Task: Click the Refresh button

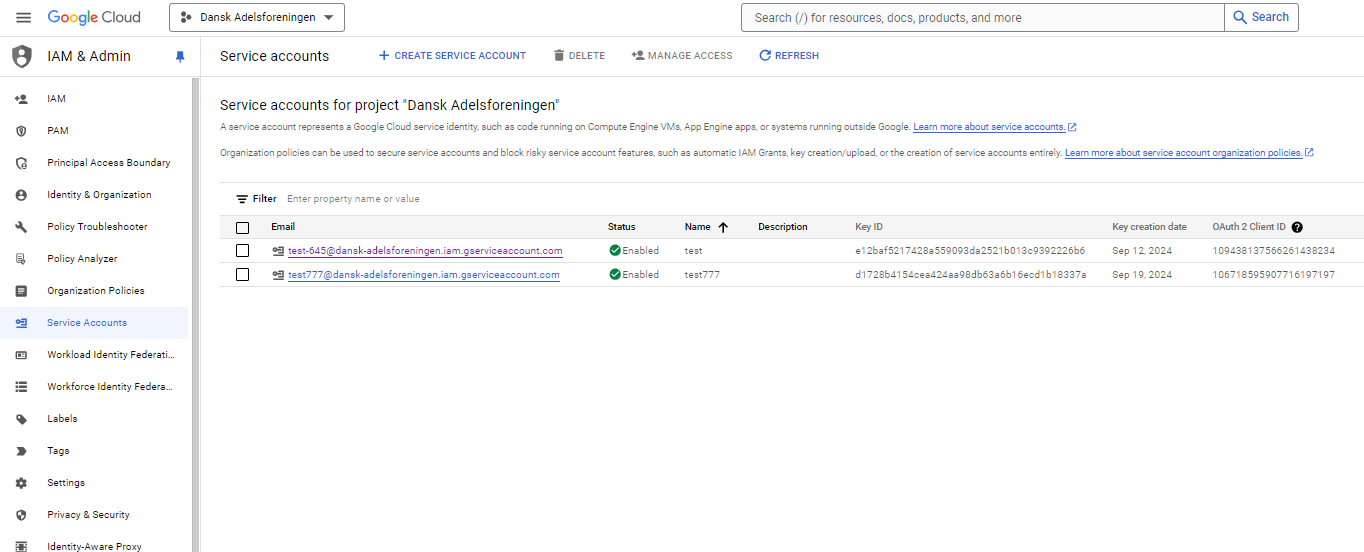Action: (789, 56)
